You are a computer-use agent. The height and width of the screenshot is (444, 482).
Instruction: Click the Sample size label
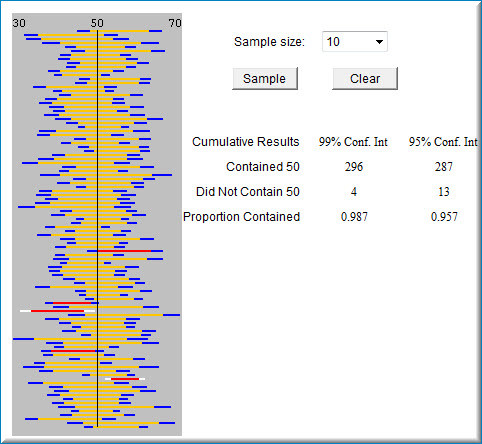pos(269,42)
